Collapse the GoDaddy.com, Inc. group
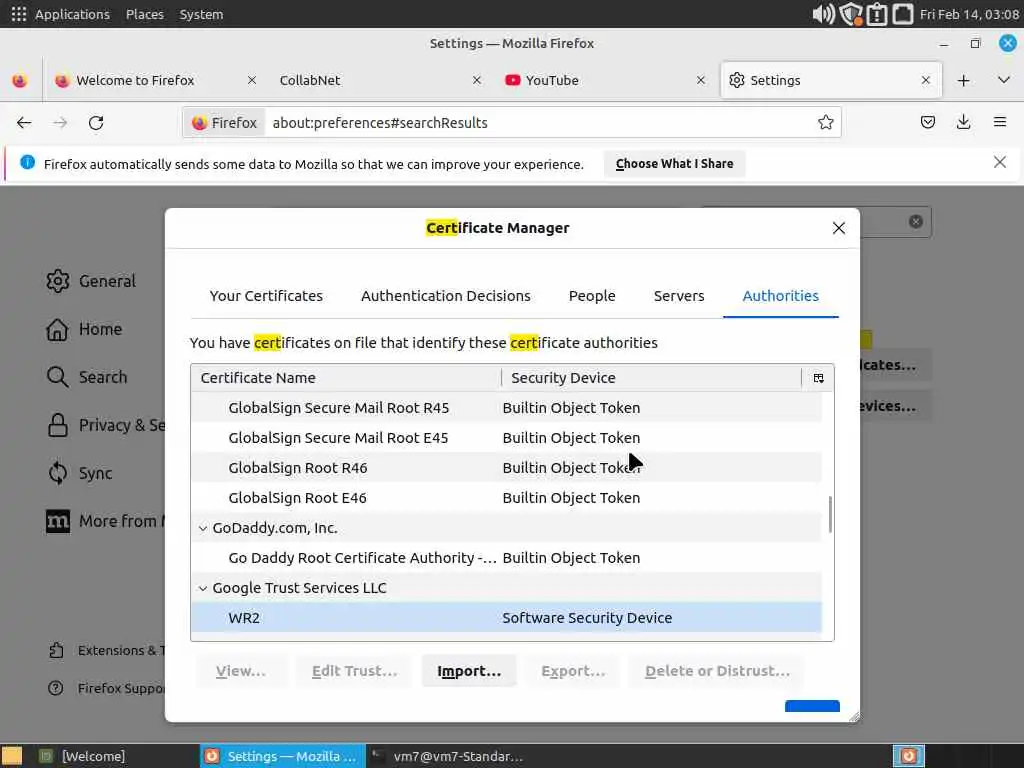The width and height of the screenshot is (1024, 768). pyautogui.click(x=203, y=528)
